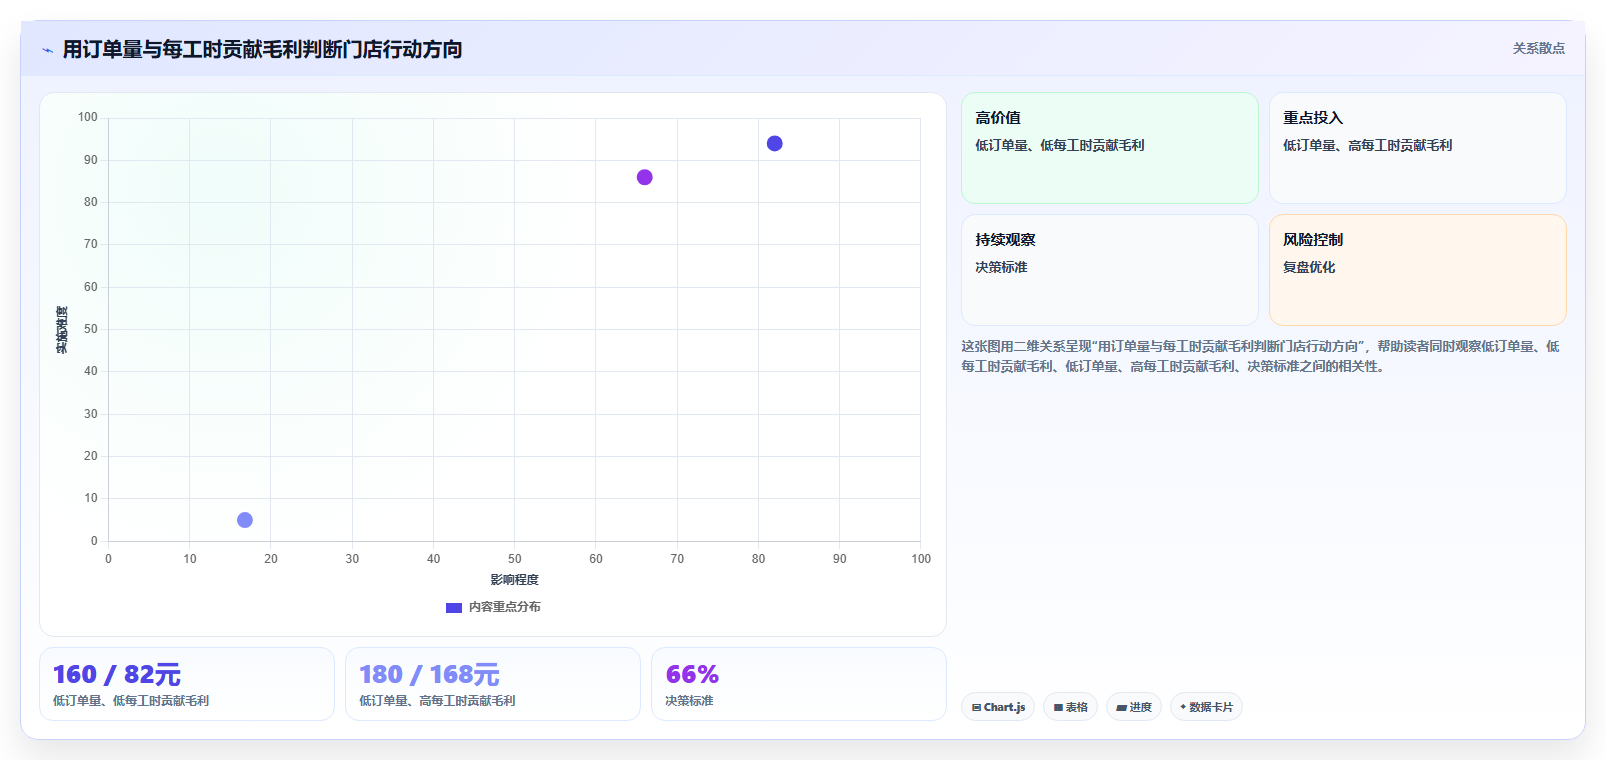Open the 高价值 quadrant card

pyautogui.click(x=1110, y=148)
